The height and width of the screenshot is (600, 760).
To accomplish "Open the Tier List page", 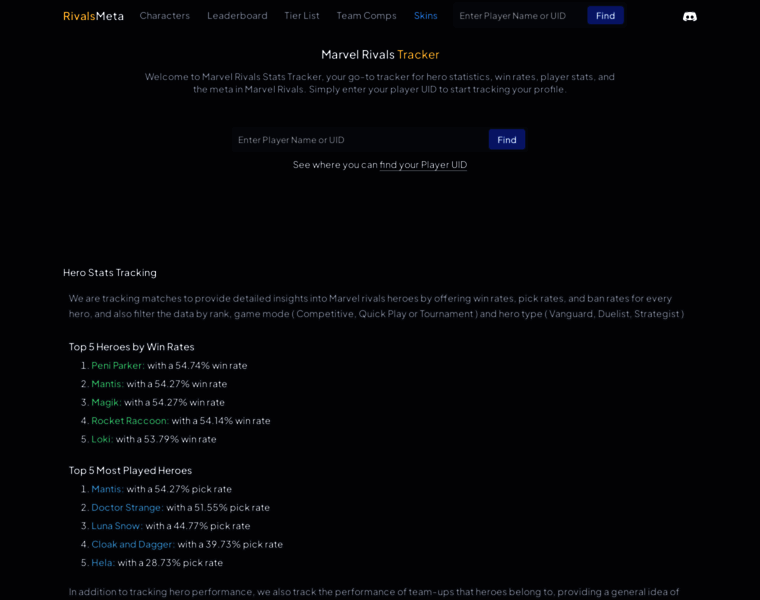I will 301,16.
